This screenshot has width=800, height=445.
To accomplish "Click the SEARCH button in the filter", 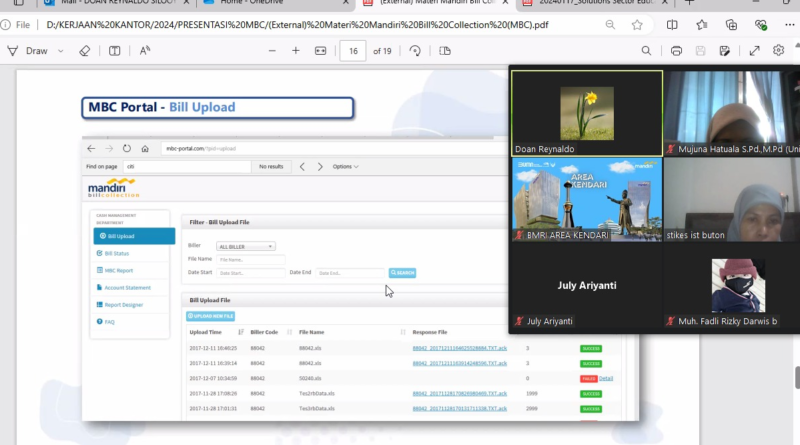I will point(402,272).
